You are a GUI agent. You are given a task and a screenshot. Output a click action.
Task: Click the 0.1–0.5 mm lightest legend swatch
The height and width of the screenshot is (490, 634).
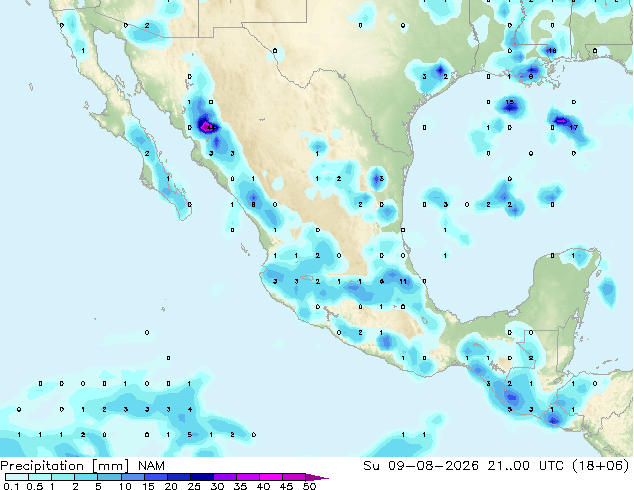pyautogui.click(x=17, y=477)
